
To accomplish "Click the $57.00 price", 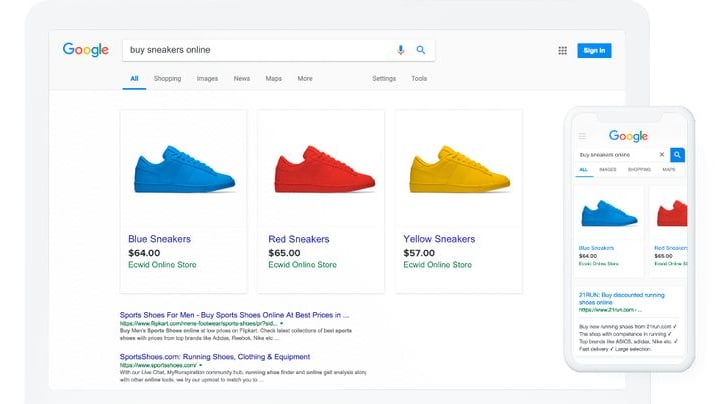I will tap(419, 253).
